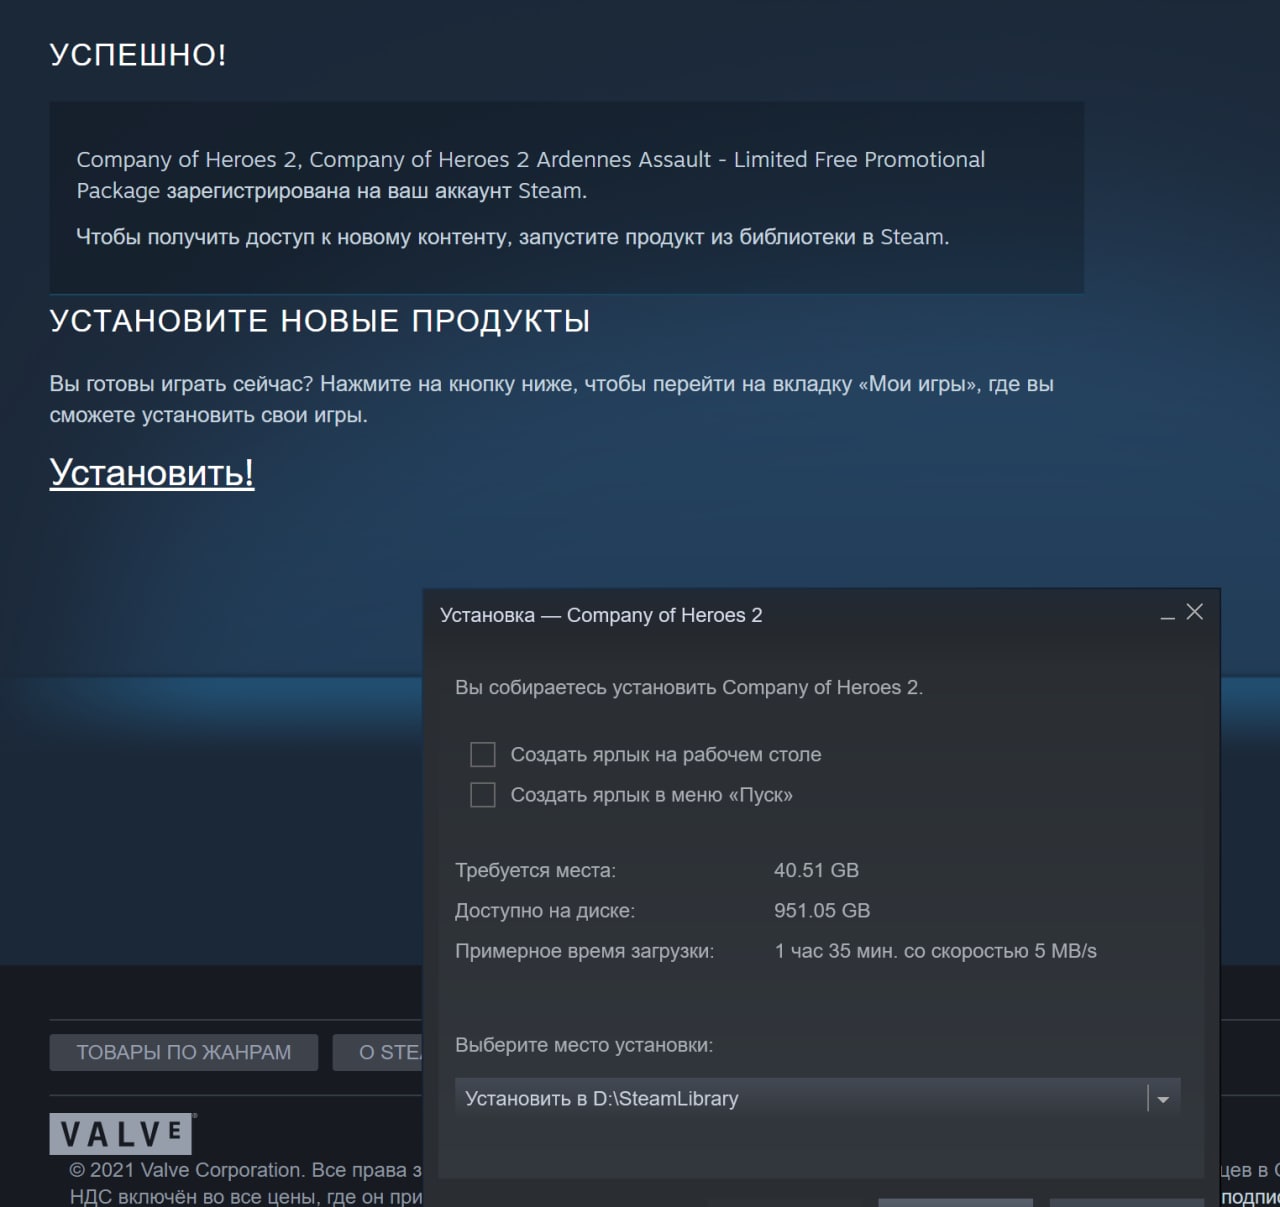Minimize the Установка dialog window
The width and height of the screenshot is (1280, 1207).
(x=1167, y=614)
